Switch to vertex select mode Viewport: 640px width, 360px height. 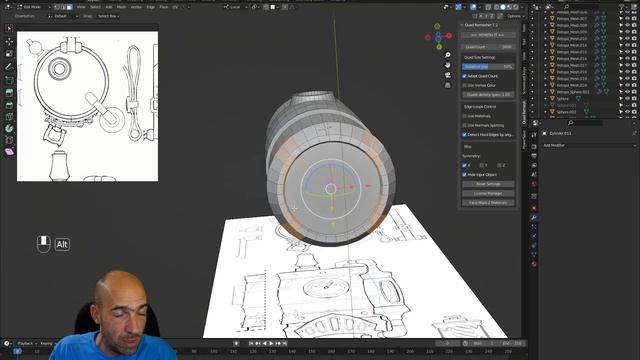[57, 7]
